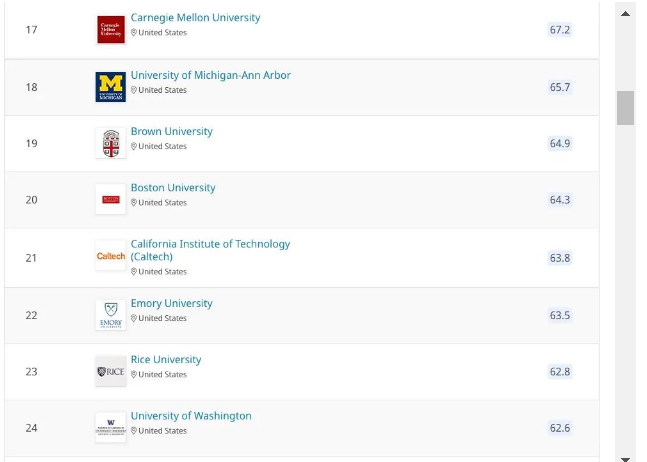
Task: Click the University of Washington logo
Action: click(111, 427)
